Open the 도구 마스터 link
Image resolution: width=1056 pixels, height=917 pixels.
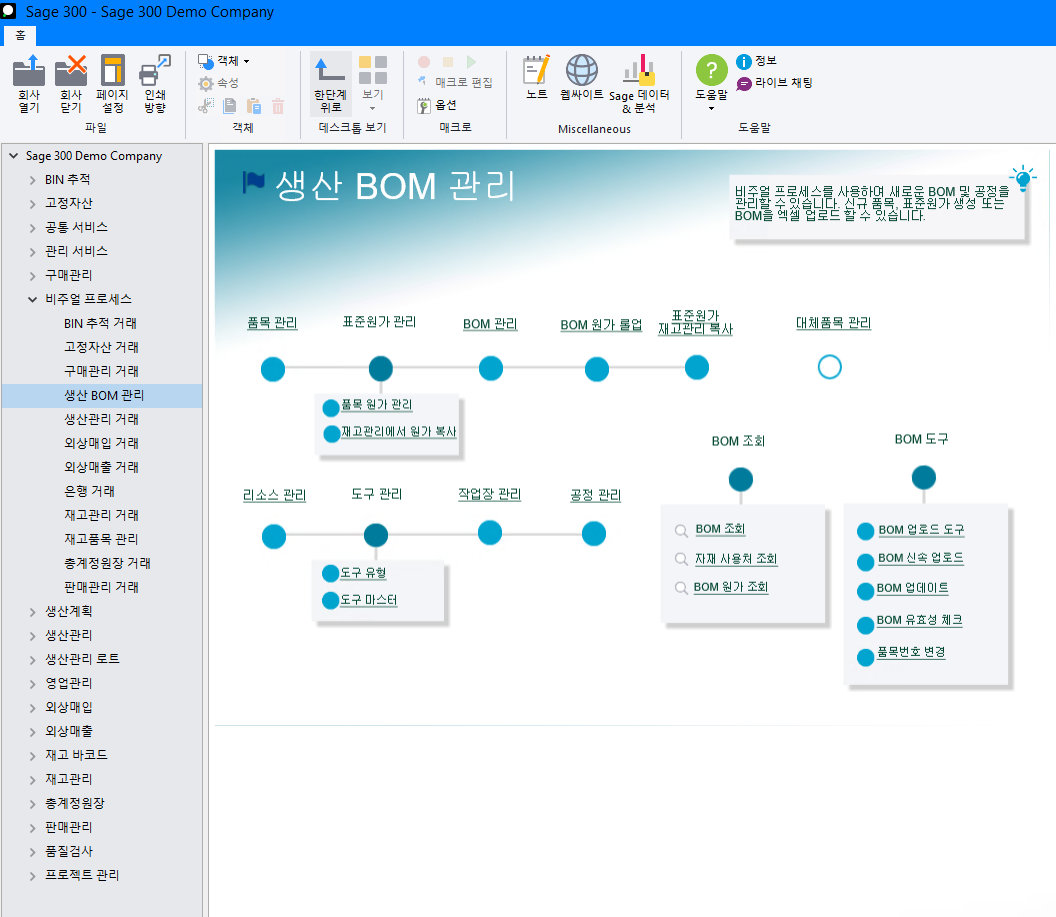(x=368, y=600)
